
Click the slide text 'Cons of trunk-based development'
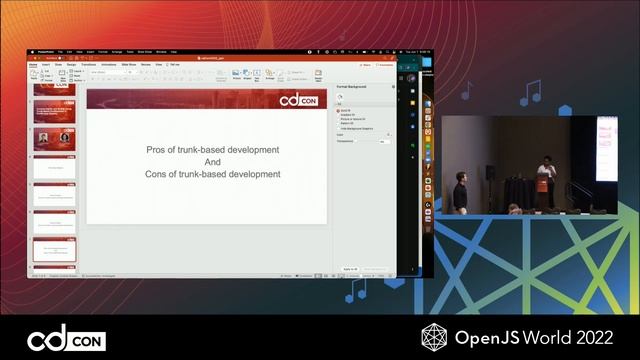coord(213,174)
